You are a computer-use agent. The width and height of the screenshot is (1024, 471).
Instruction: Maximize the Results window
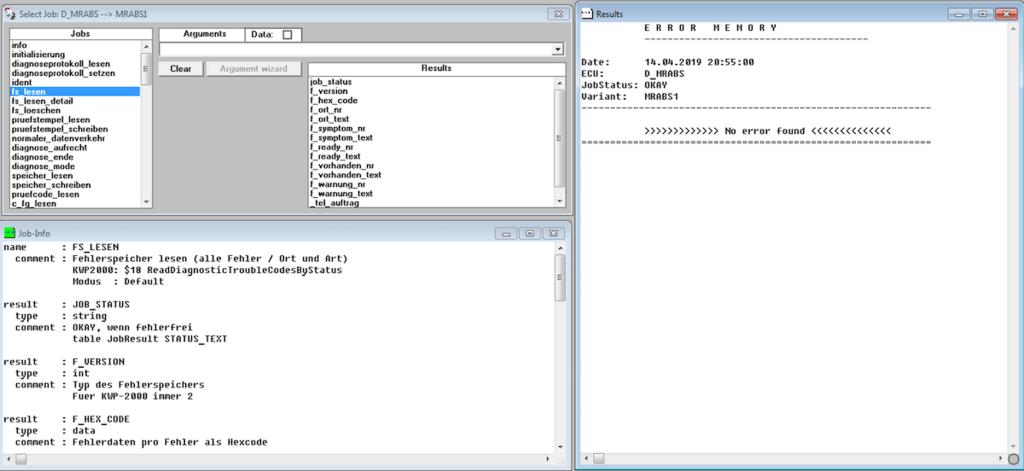(983, 14)
